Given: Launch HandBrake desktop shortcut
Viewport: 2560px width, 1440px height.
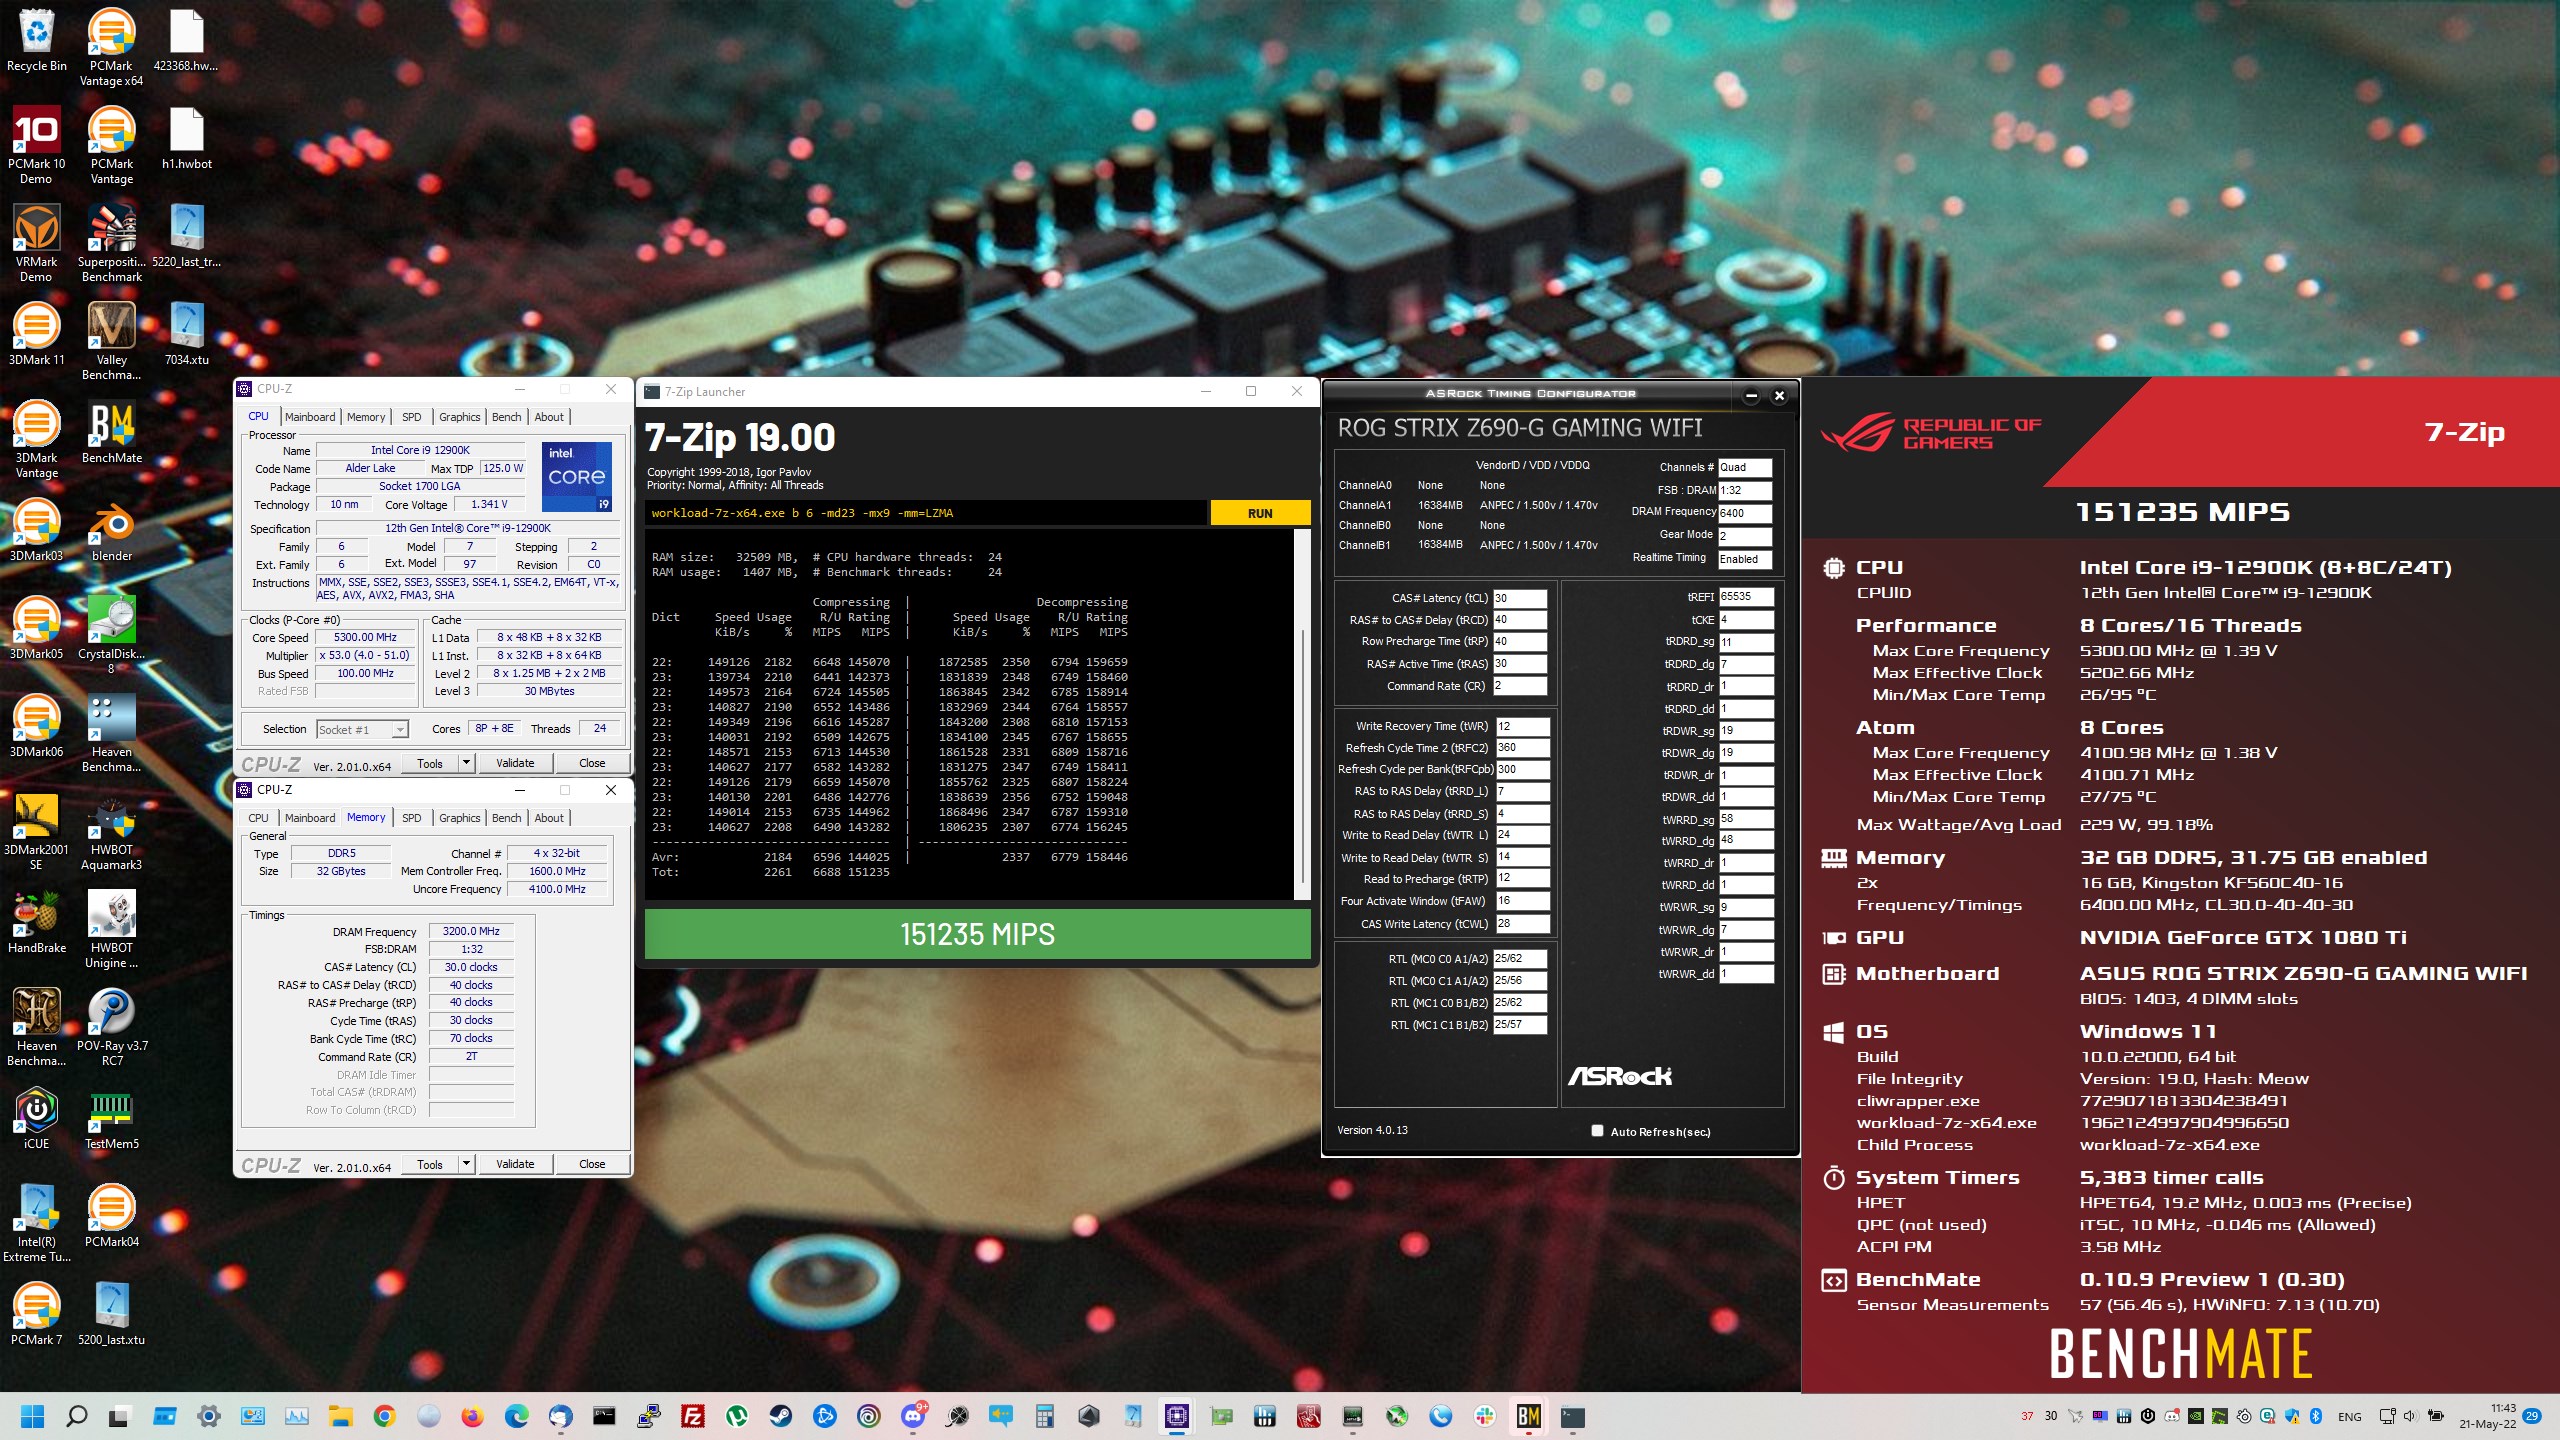Looking at the screenshot, I should click(x=37, y=923).
